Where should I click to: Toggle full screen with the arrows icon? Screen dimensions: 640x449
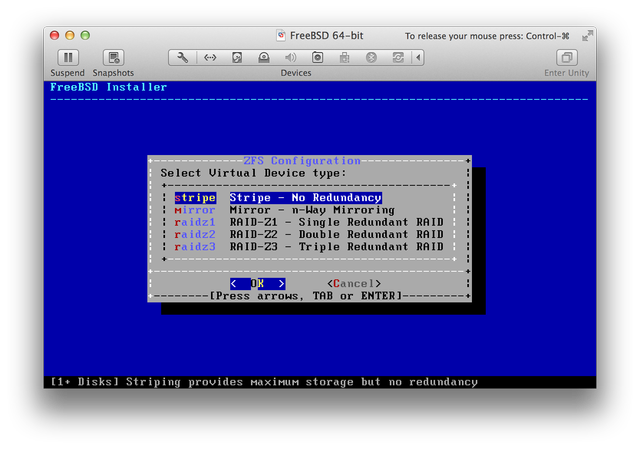pos(587,36)
